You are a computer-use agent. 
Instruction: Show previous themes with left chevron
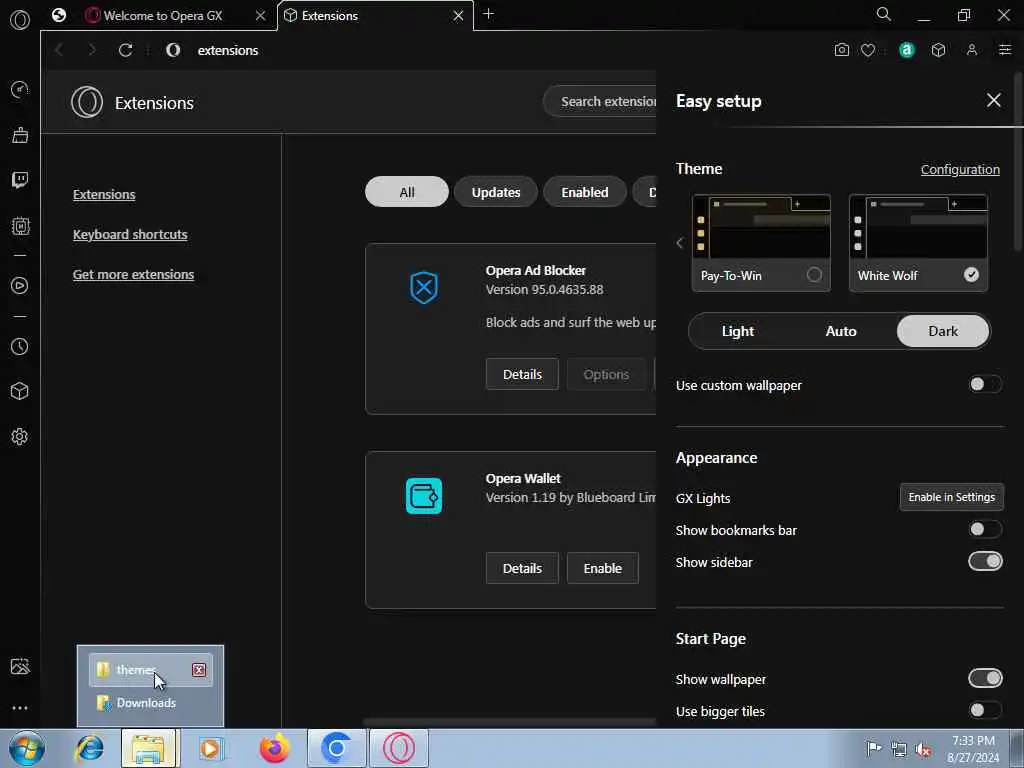click(680, 243)
